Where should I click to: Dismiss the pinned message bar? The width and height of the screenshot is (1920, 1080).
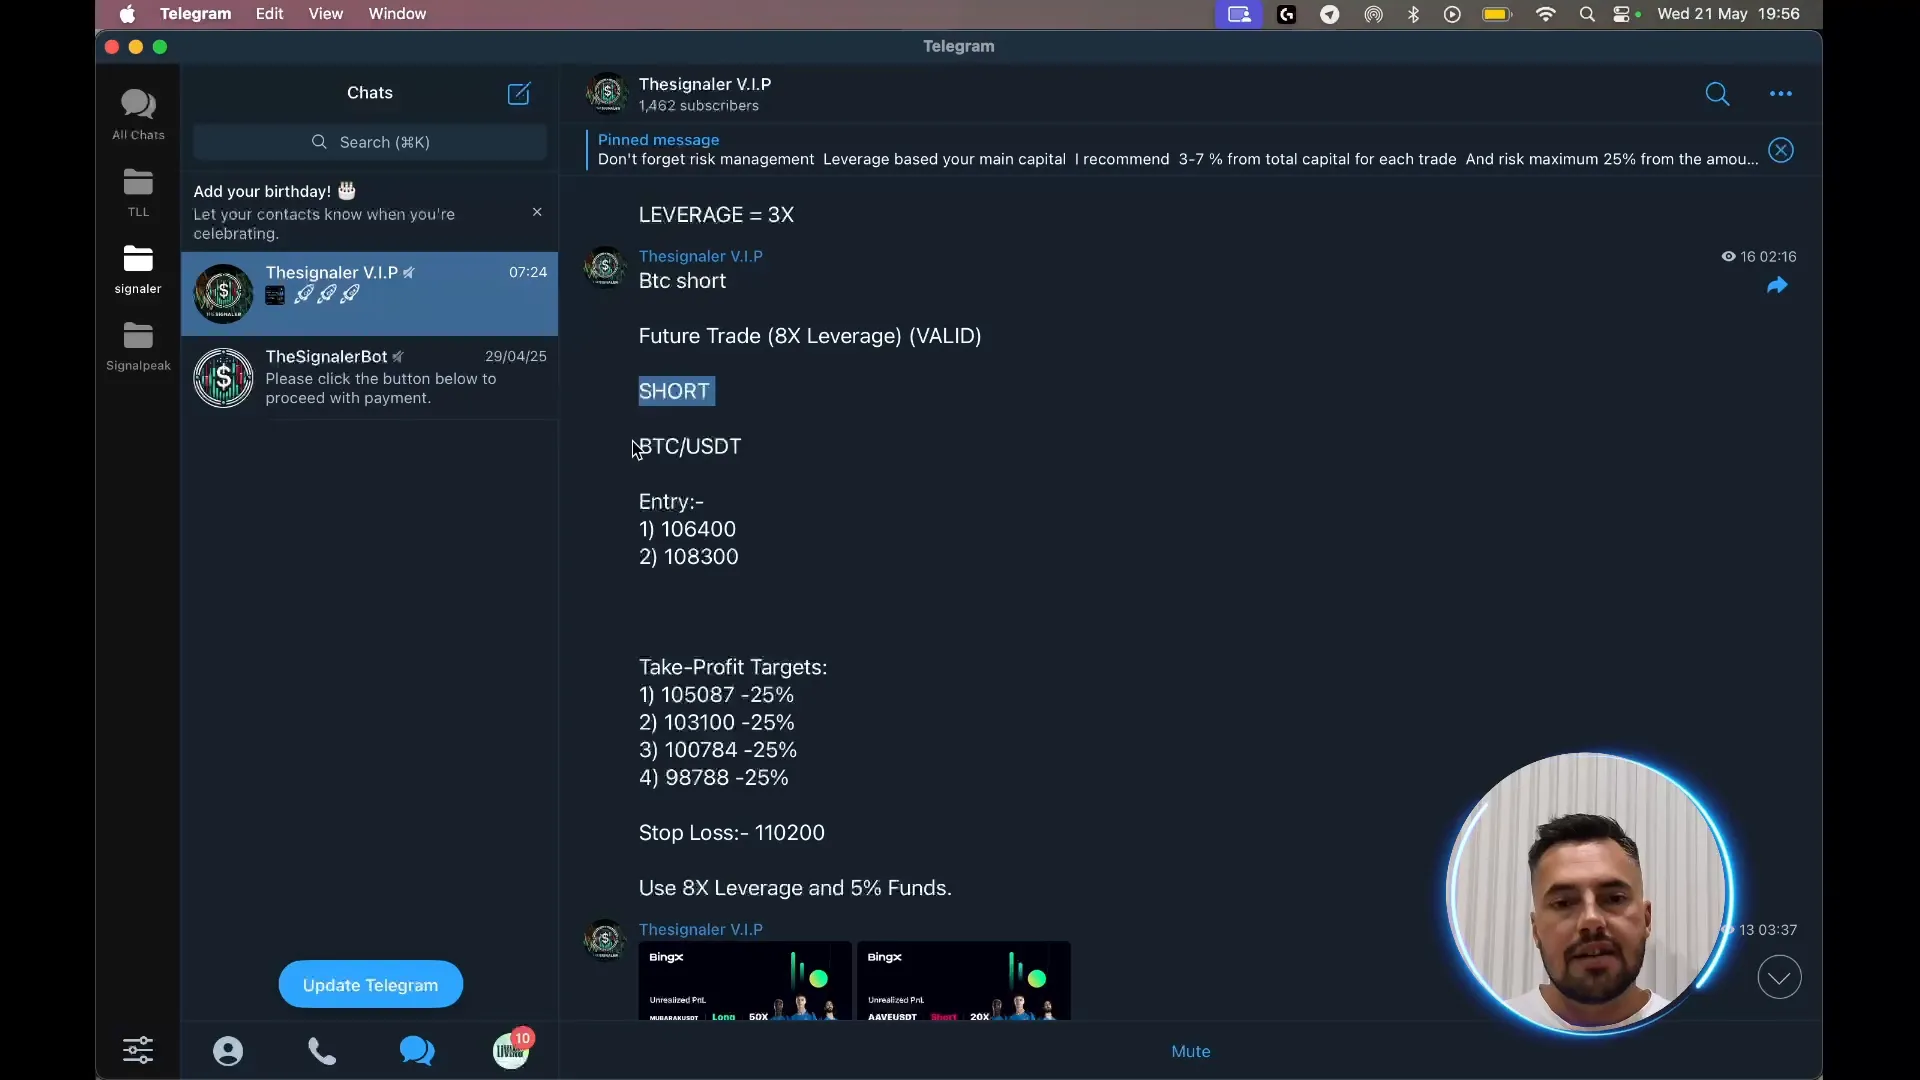1781,150
